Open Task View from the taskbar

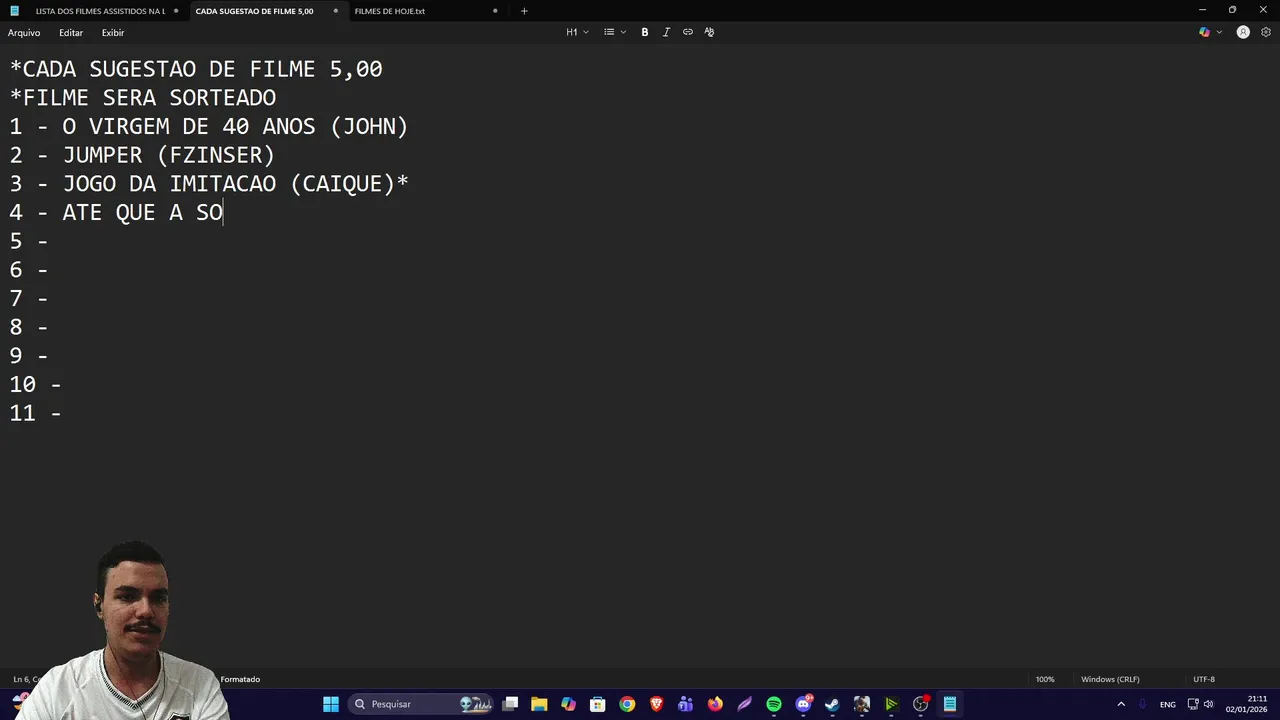pyautogui.click(x=510, y=704)
